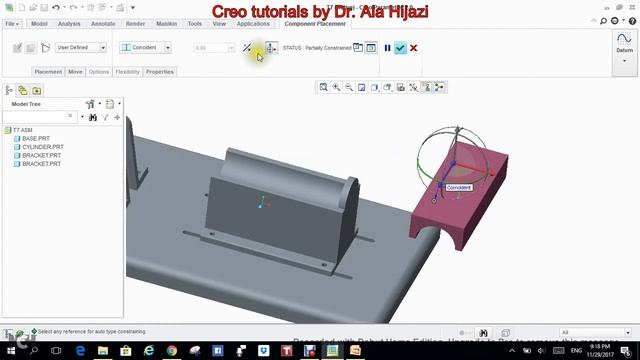Select CYLINDER.PRT in the model tree
The height and width of the screenshot is (360, 640).
(43, 147)
